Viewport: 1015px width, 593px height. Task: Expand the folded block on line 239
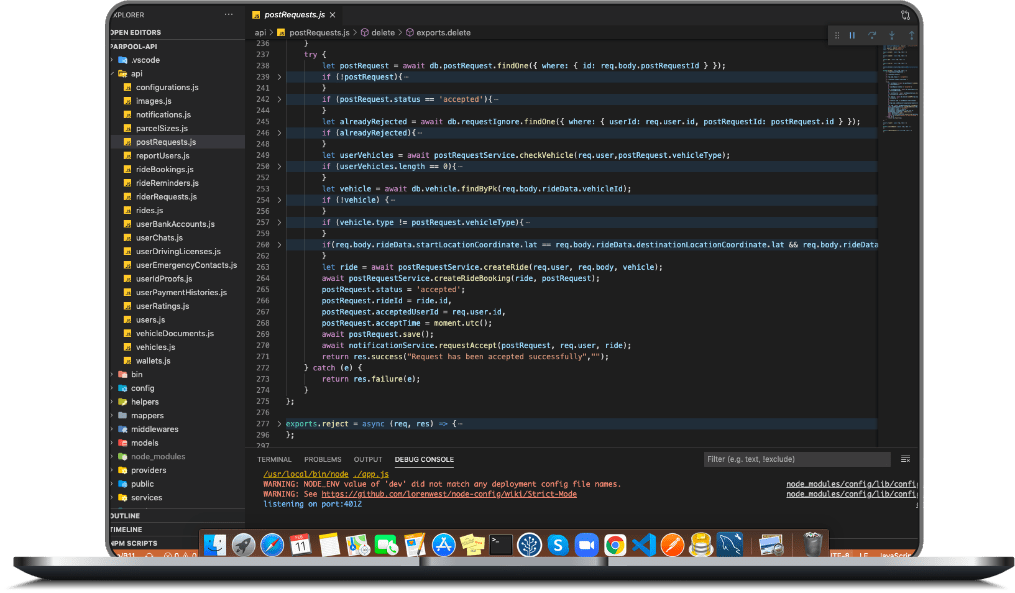[x=280, y=77]
